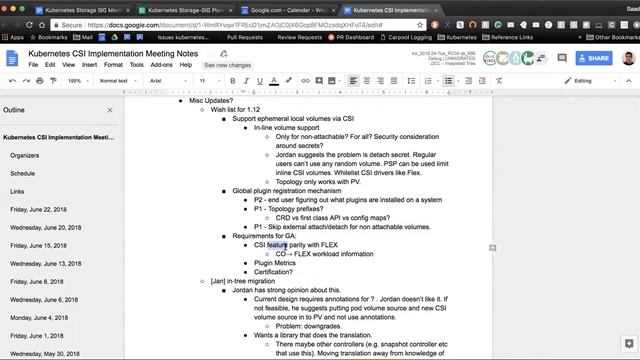This screenshot has height=360, width=640.
Task: Set the Justify align option
Action: coord(393,81)
